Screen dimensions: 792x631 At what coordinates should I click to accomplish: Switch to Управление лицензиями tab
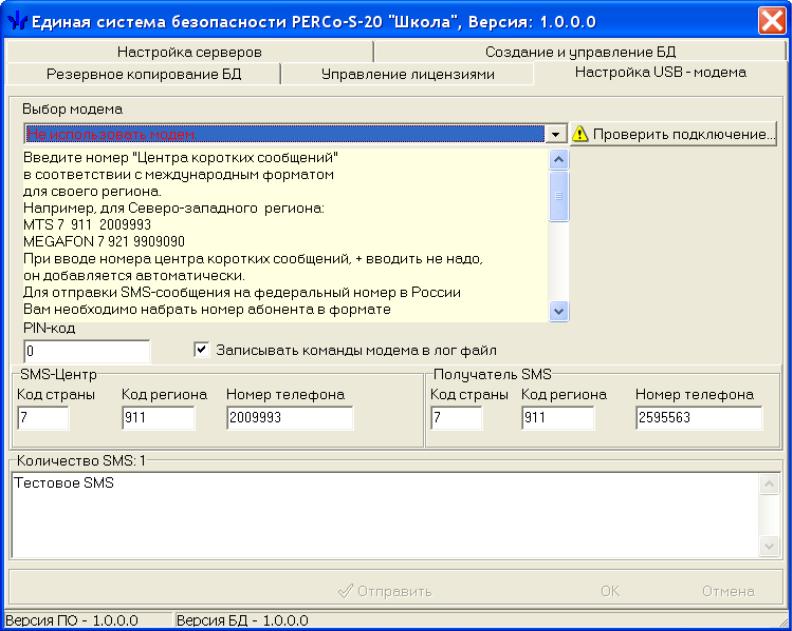point(407,74)
